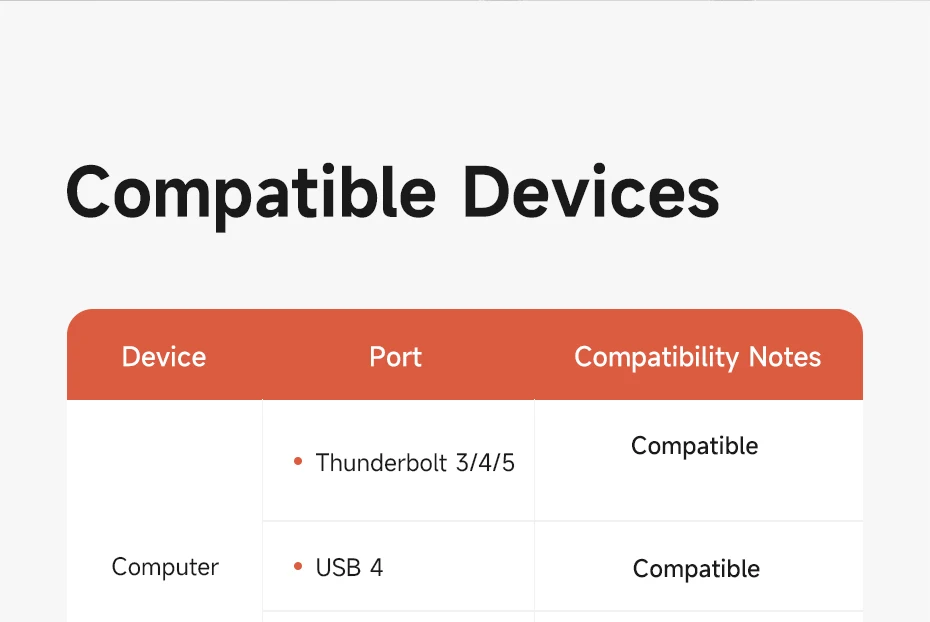Screen dimensions: 930x622
Task: Click the word USB in the port list
Action: coord(338,567)
